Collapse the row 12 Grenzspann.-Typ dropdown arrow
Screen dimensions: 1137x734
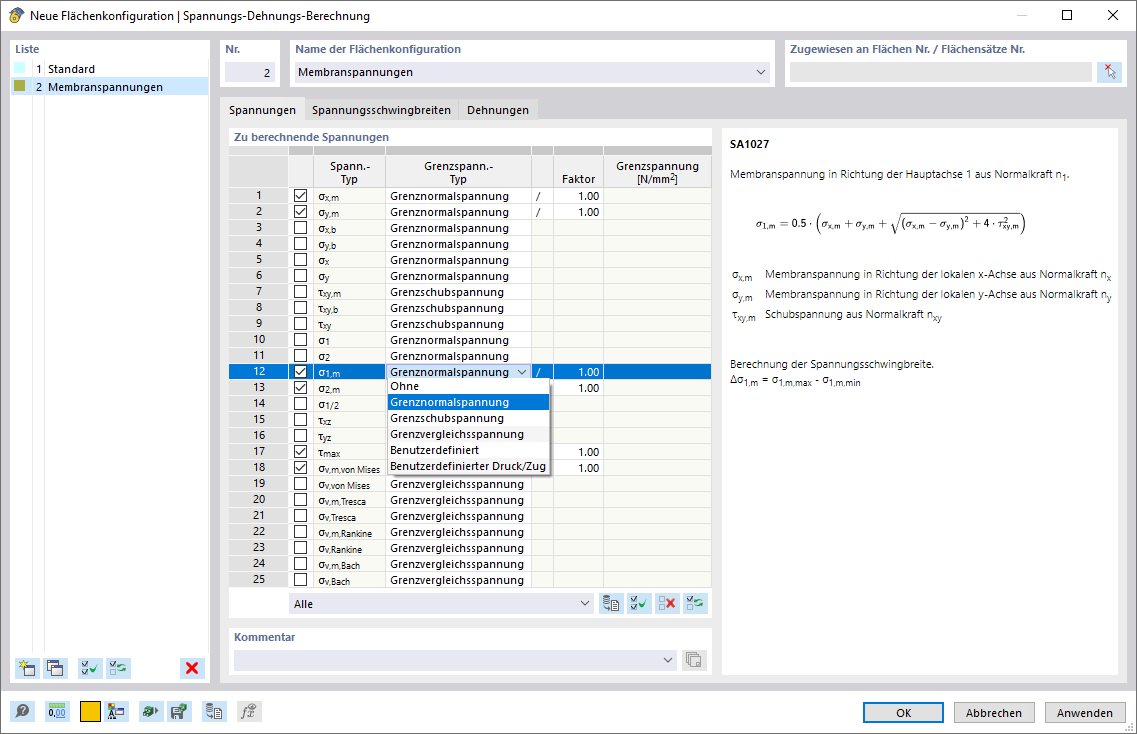coord(522,372)
